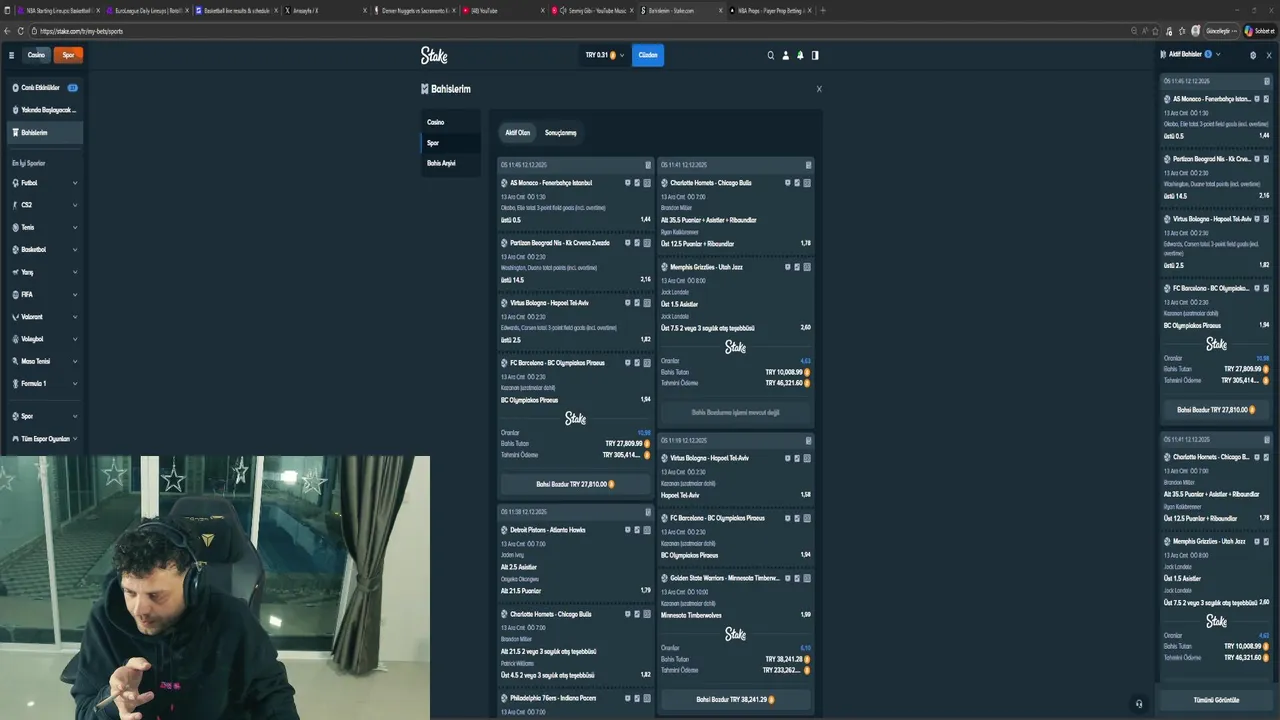Expand CS2 category in sidebar
The image size is (1280, 720).
tap(75, 205)
